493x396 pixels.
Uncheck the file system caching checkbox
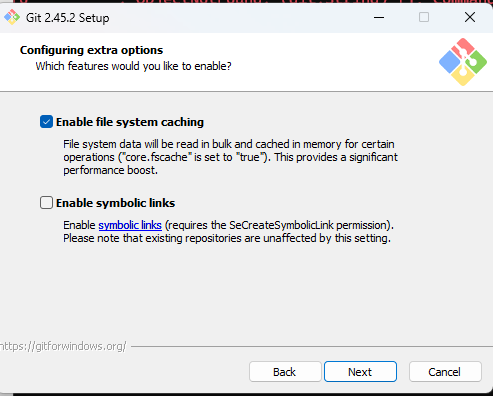[x=46, y=122]
